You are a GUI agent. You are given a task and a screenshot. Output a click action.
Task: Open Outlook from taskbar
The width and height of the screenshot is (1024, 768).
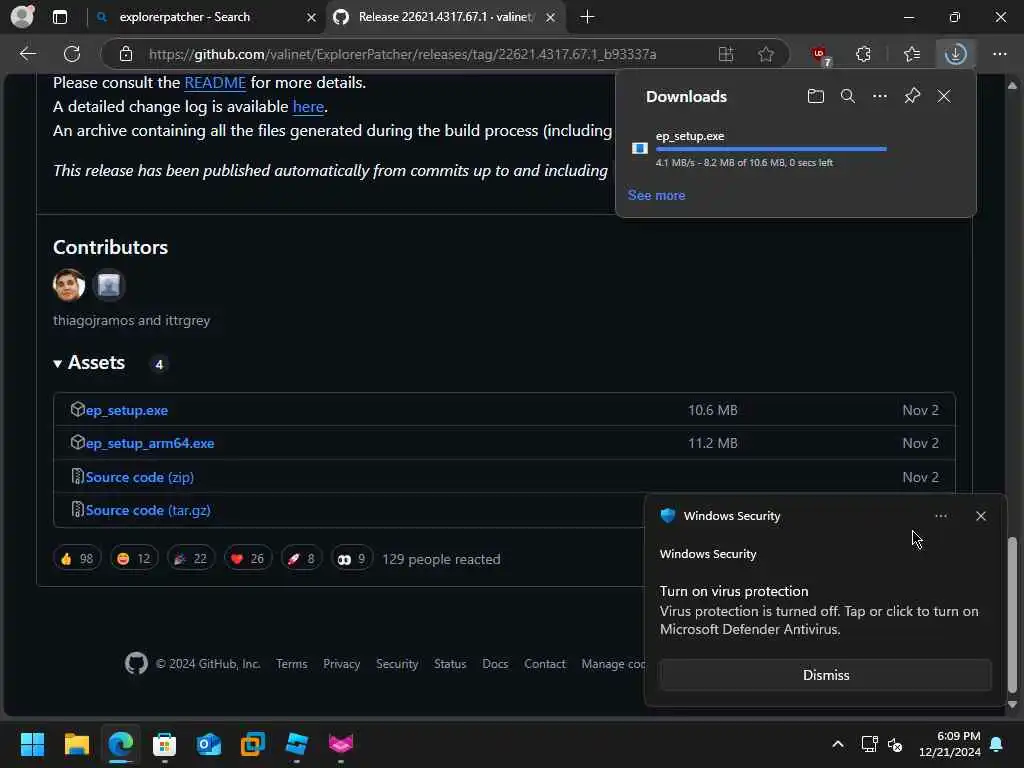click(209, 744)
